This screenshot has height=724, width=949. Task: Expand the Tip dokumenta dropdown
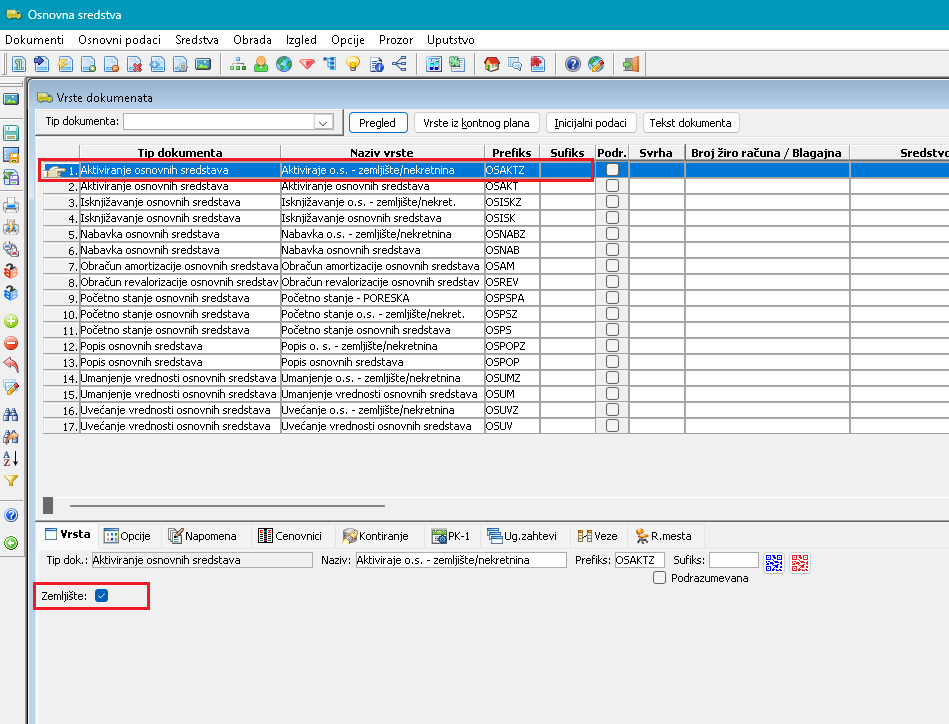click(322, 123)
